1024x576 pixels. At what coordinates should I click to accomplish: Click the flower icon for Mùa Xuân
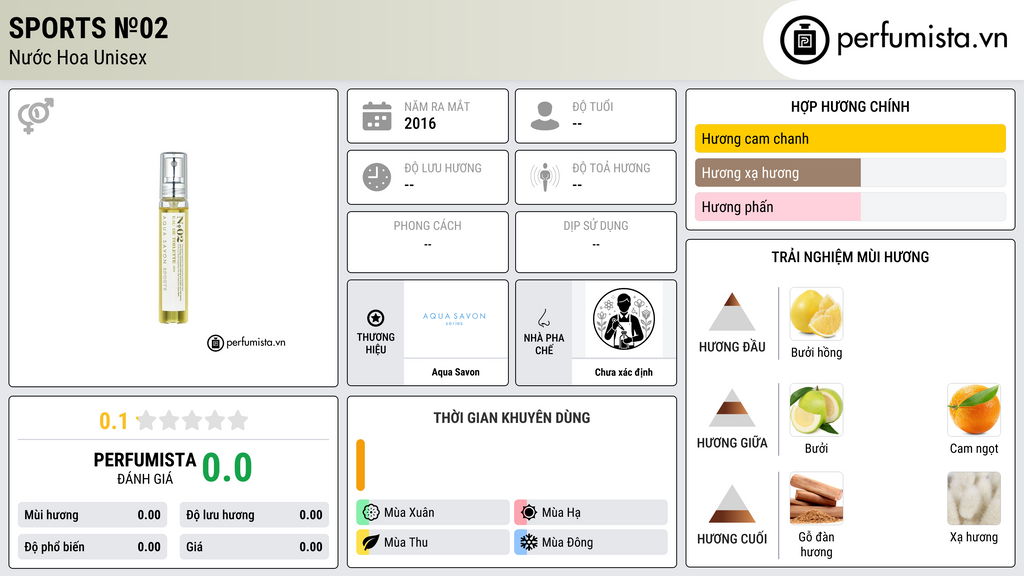pyautogui.click(x=371, y=512)
